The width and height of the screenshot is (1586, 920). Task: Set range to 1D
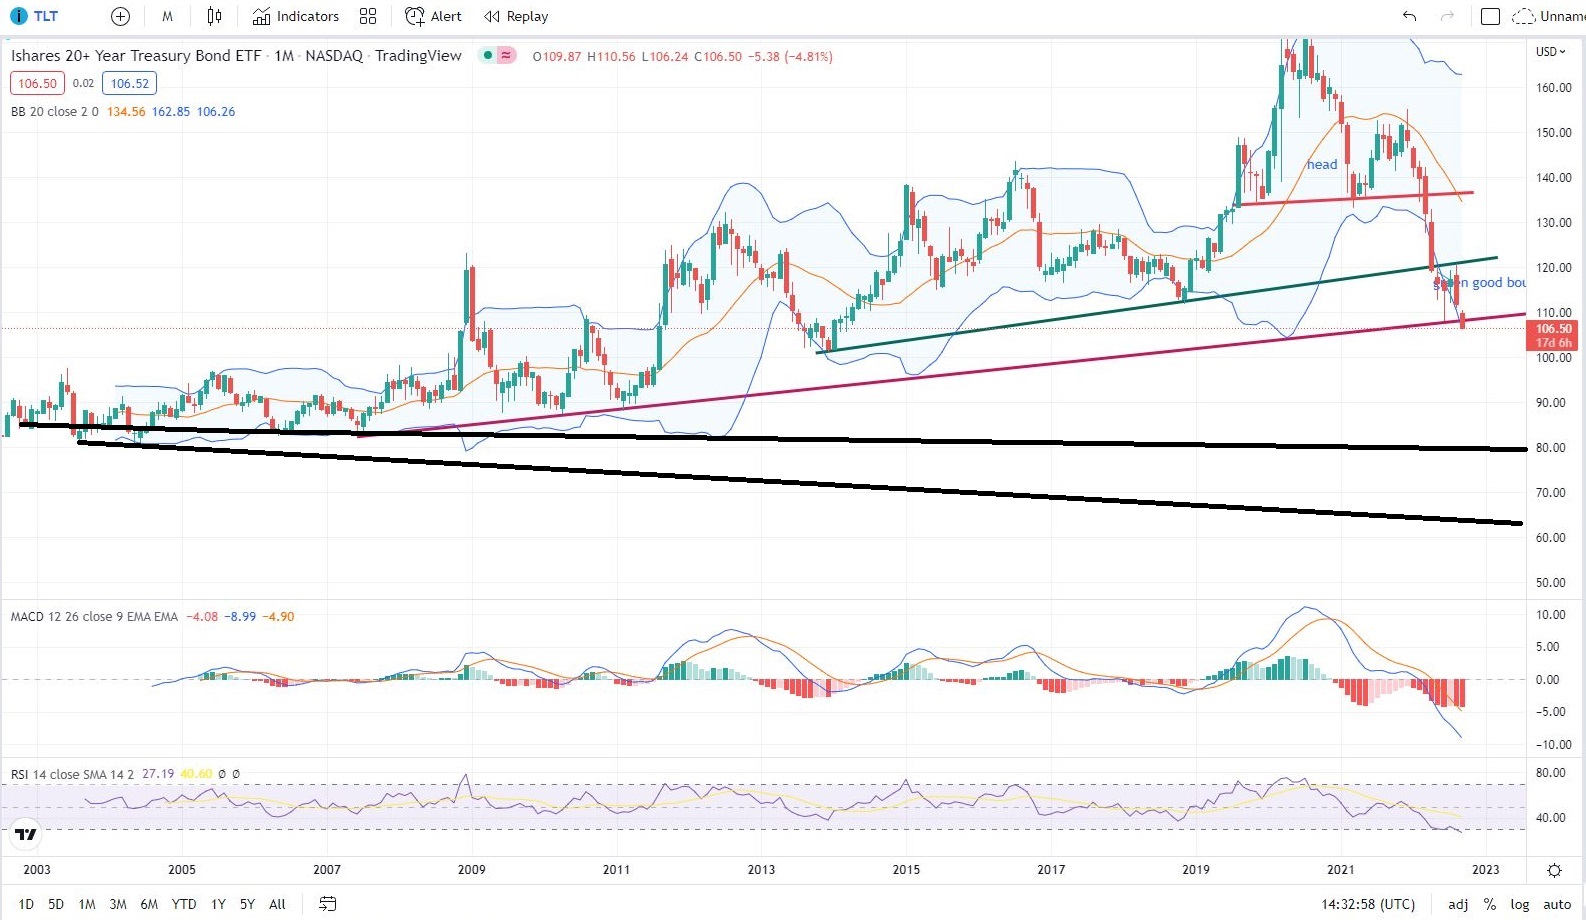click(x=26, y=904)
